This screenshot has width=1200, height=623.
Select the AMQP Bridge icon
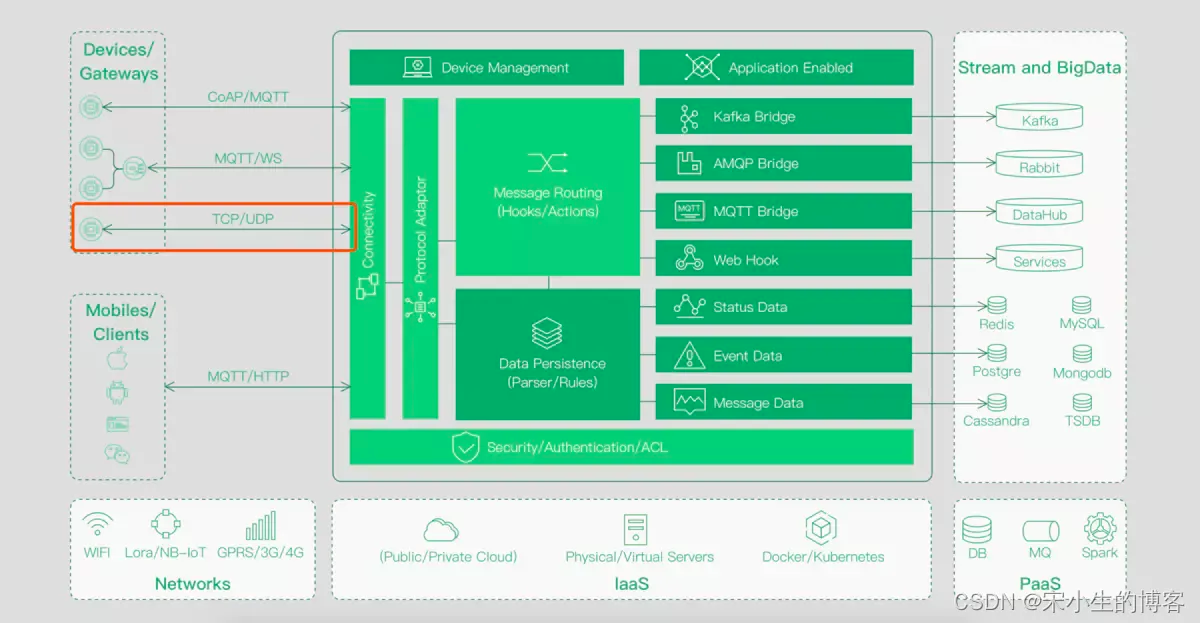[x=689, y=163]
